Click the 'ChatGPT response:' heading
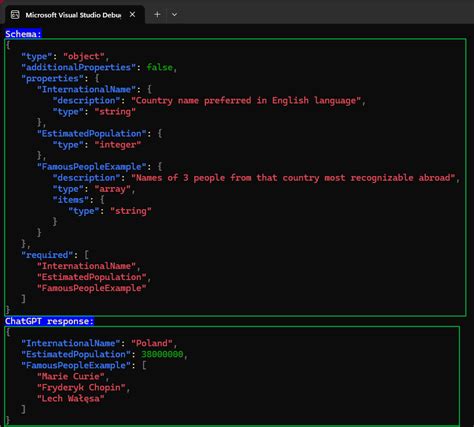 click(x=49, y=321)
